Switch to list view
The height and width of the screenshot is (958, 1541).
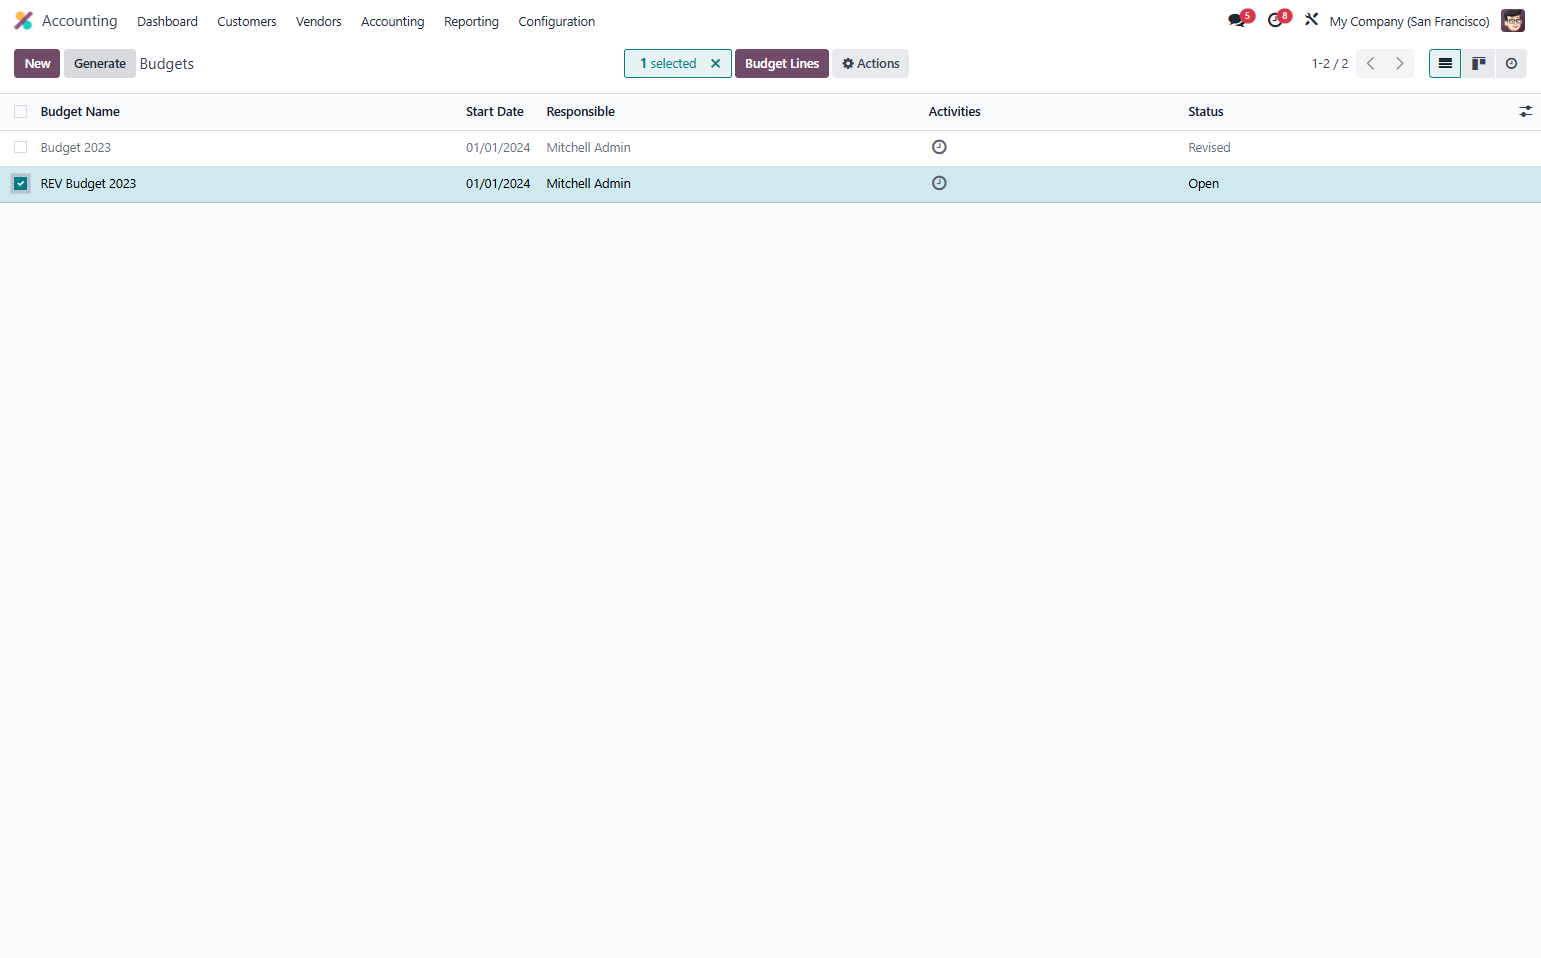pos(1445,63)
